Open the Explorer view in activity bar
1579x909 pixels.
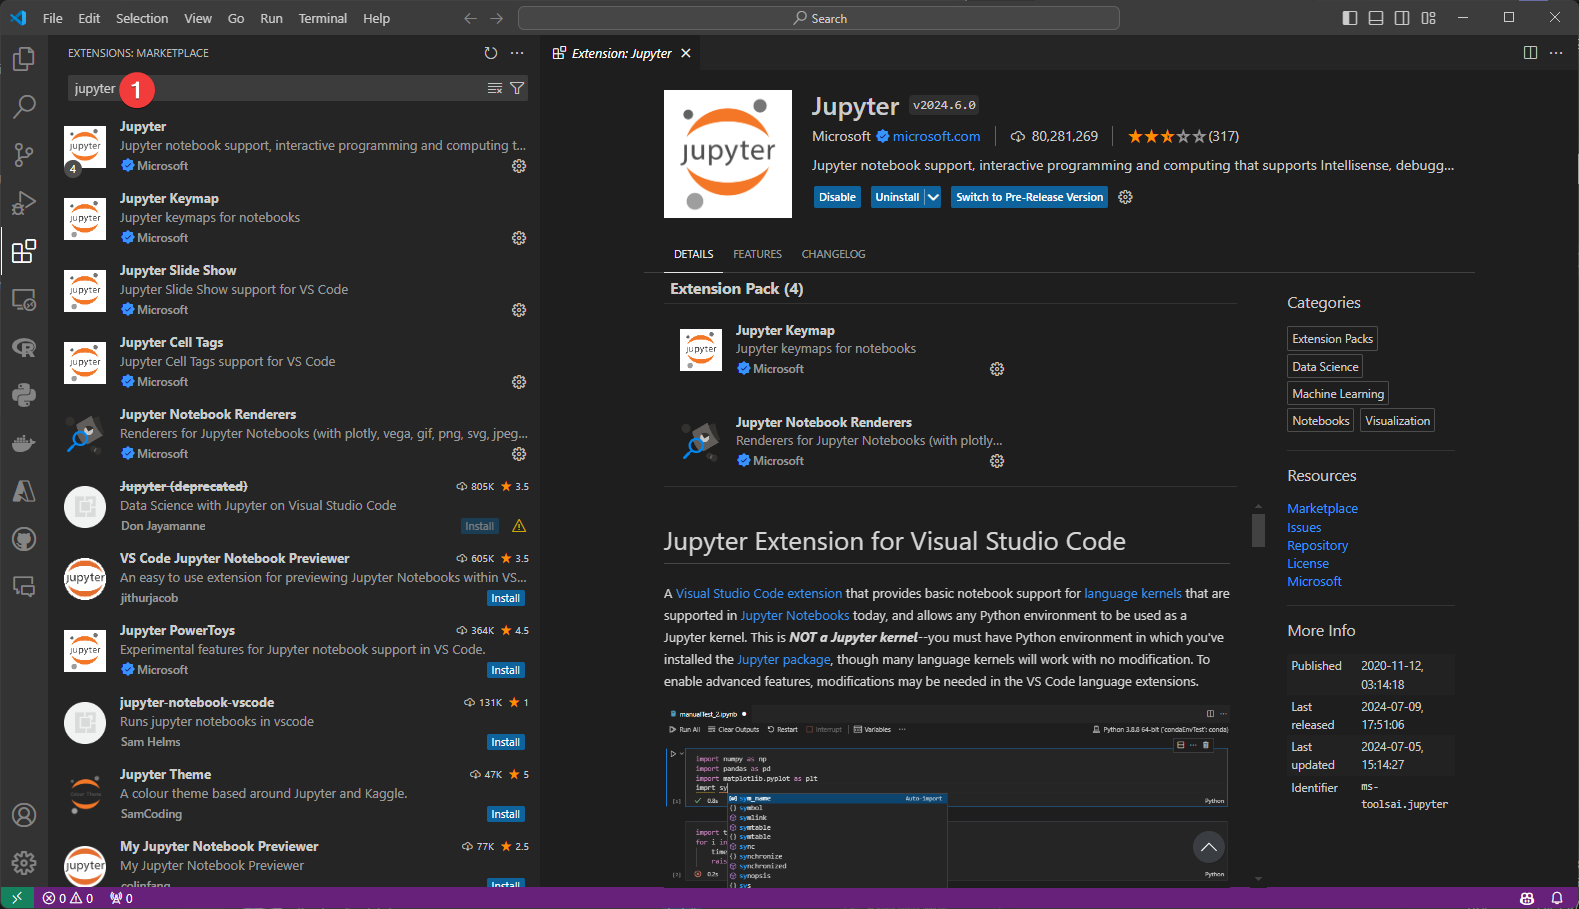(x=24, y=59)
